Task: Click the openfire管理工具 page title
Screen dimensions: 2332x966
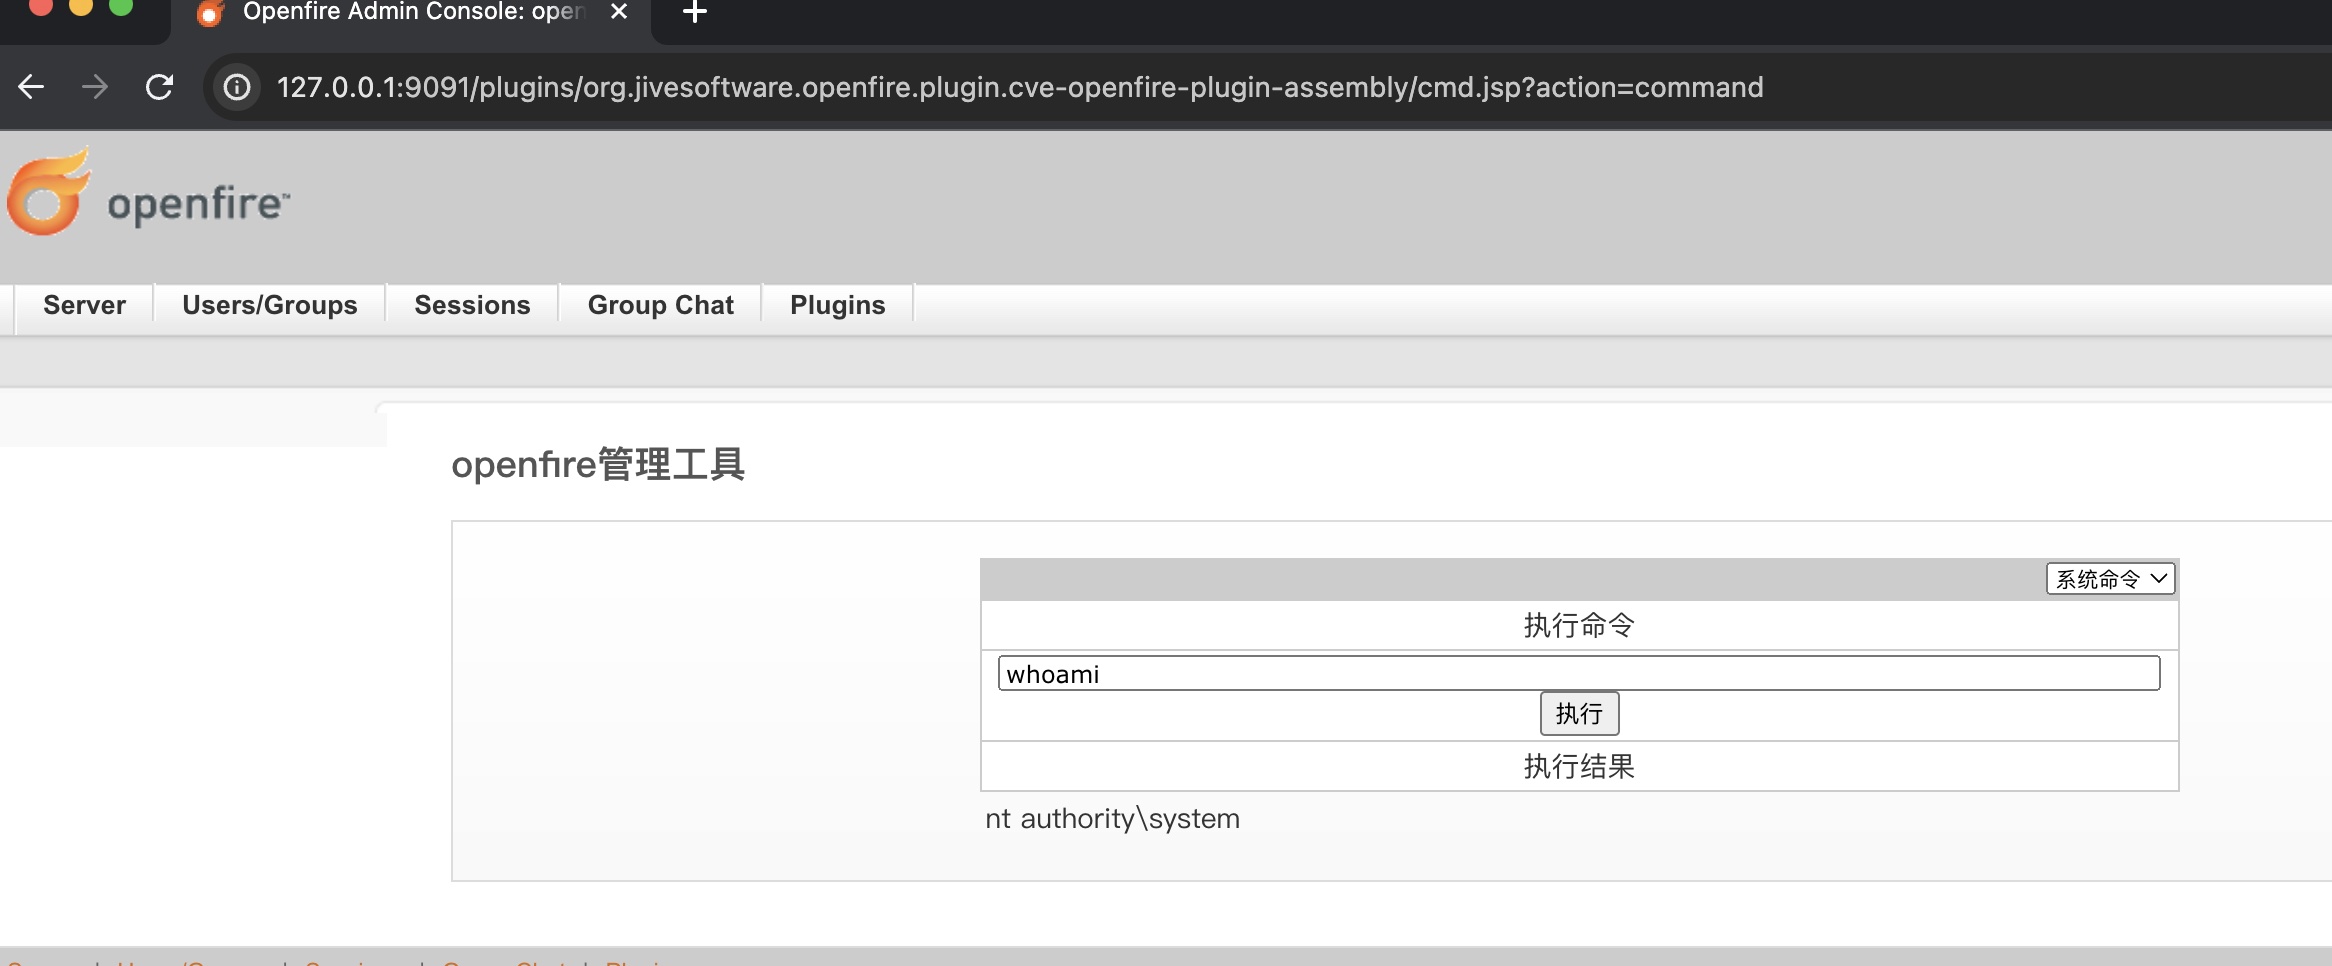Action: point(598,465)
